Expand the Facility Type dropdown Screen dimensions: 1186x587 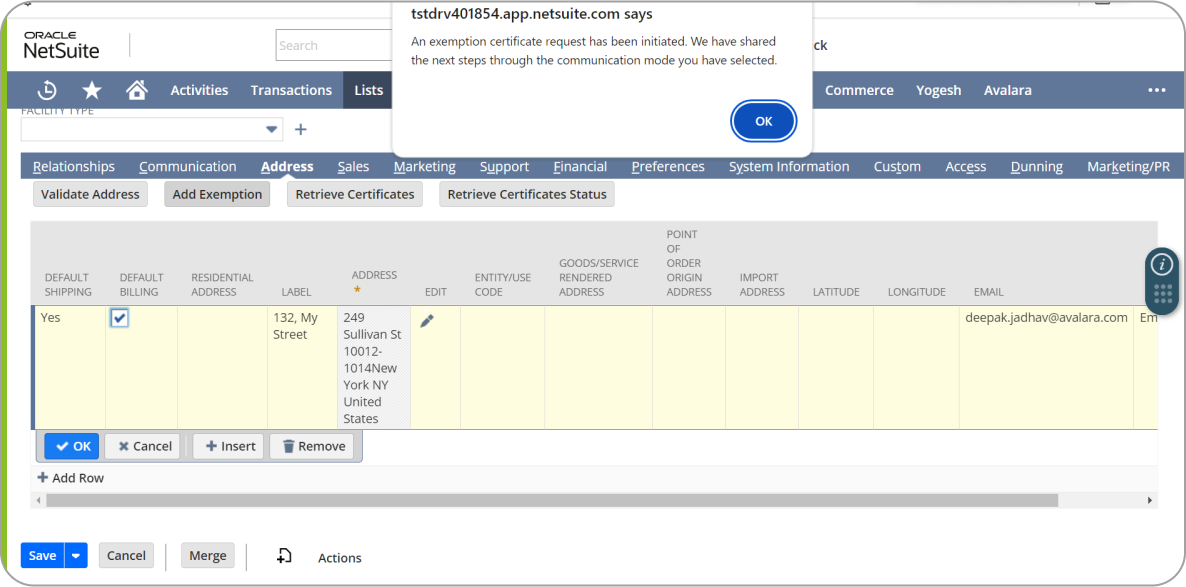(271, 129)
